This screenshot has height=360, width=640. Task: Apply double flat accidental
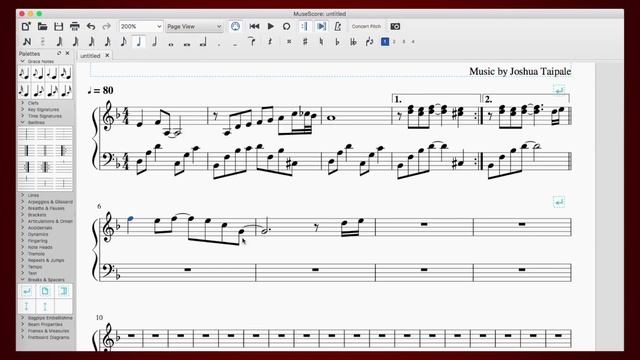point(353,42)
